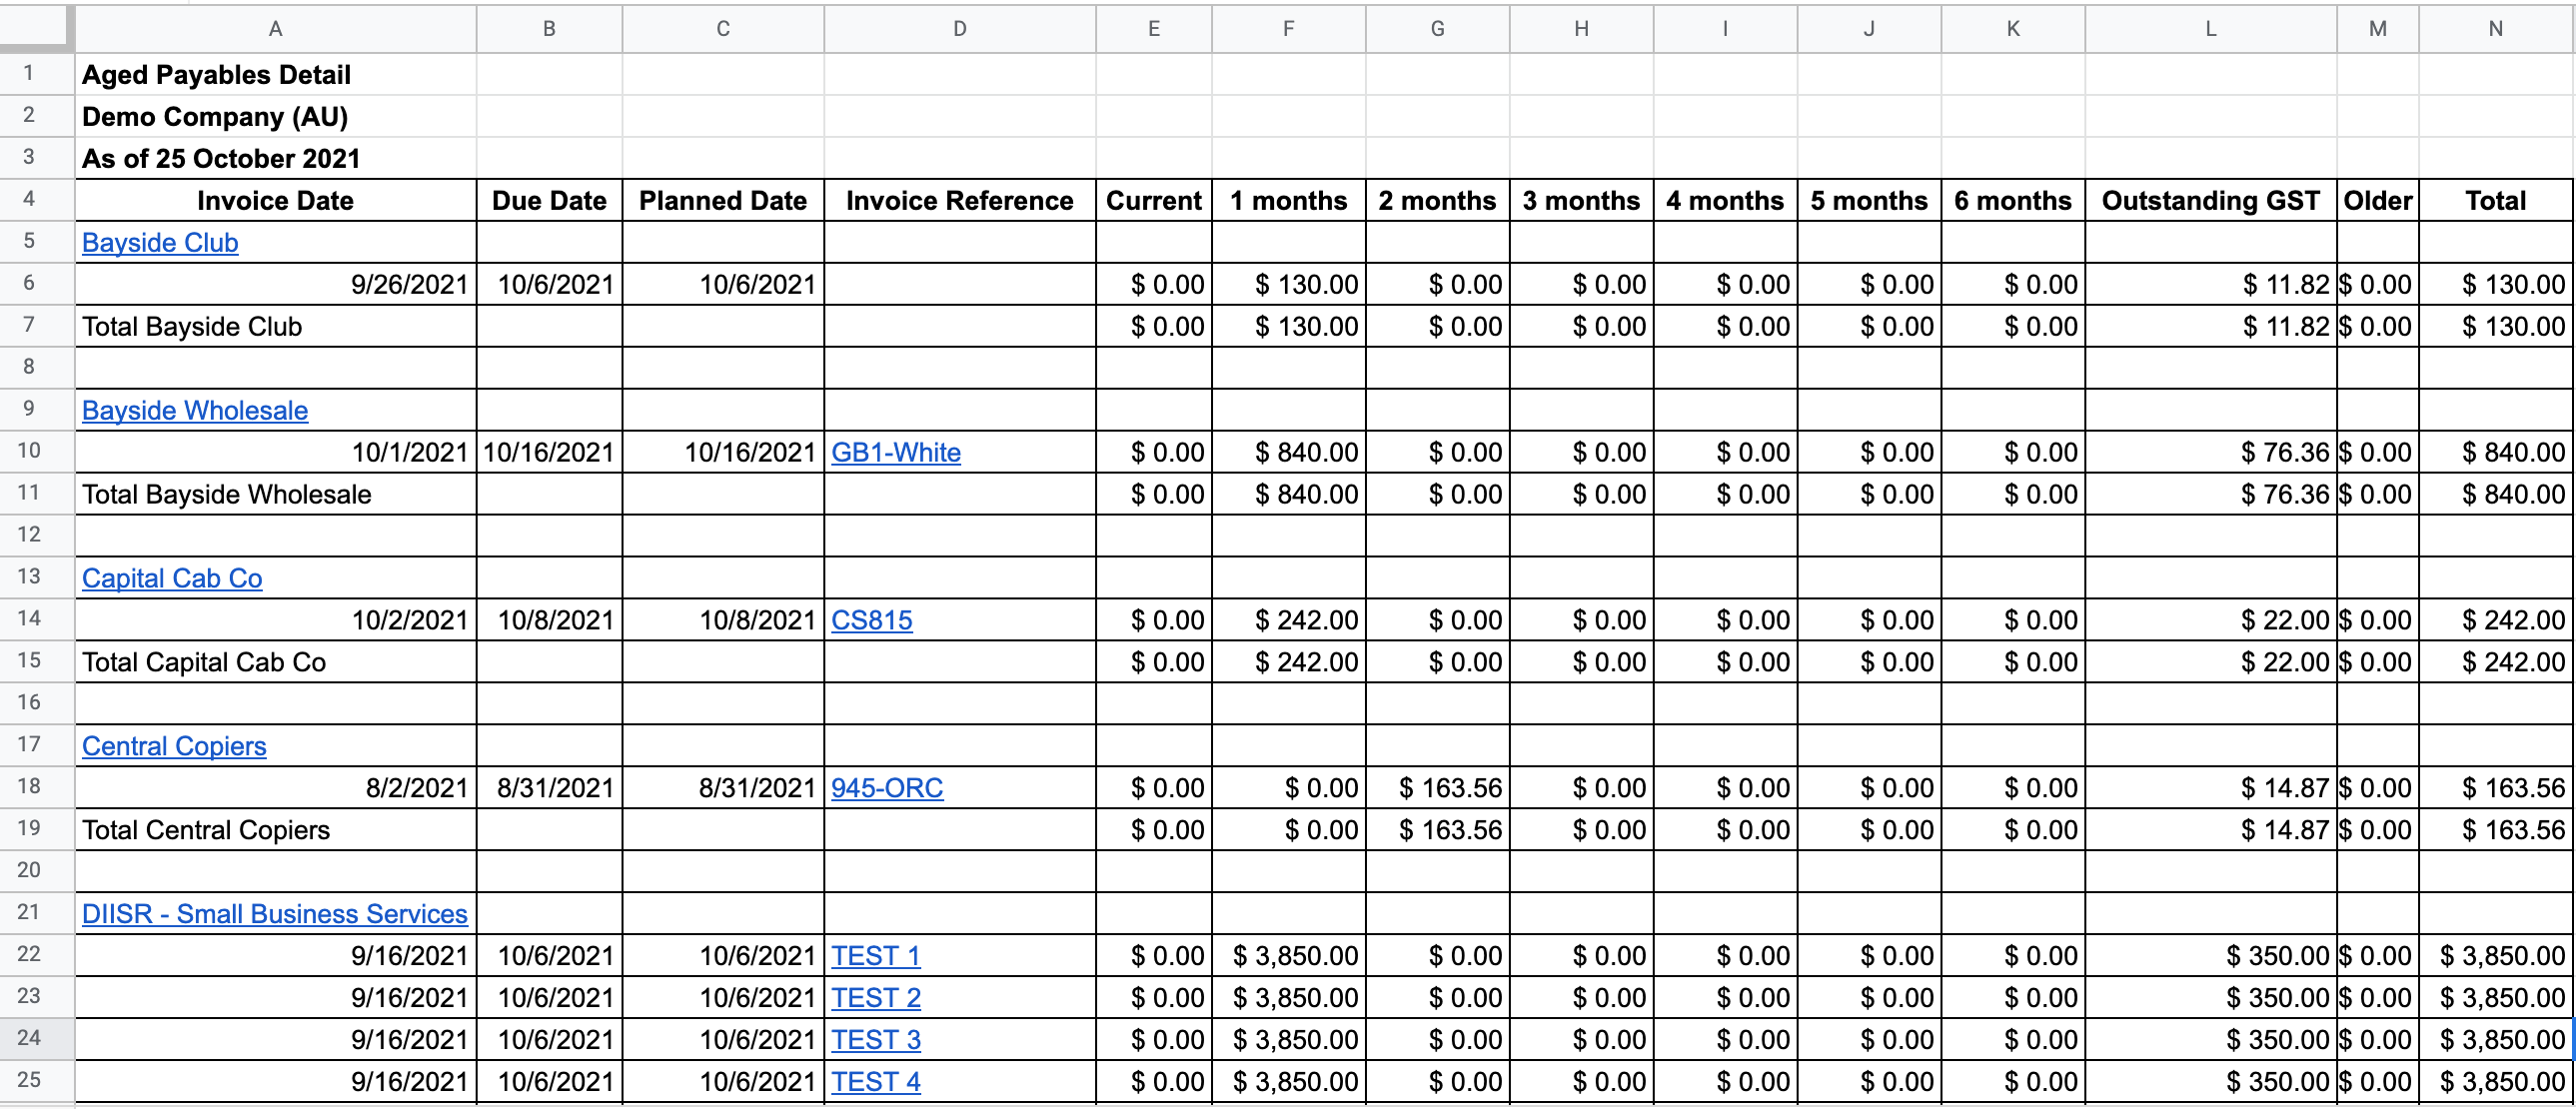Open the Bayside Club supplier link
The image size is (2576, 1109).
point(160,243)
